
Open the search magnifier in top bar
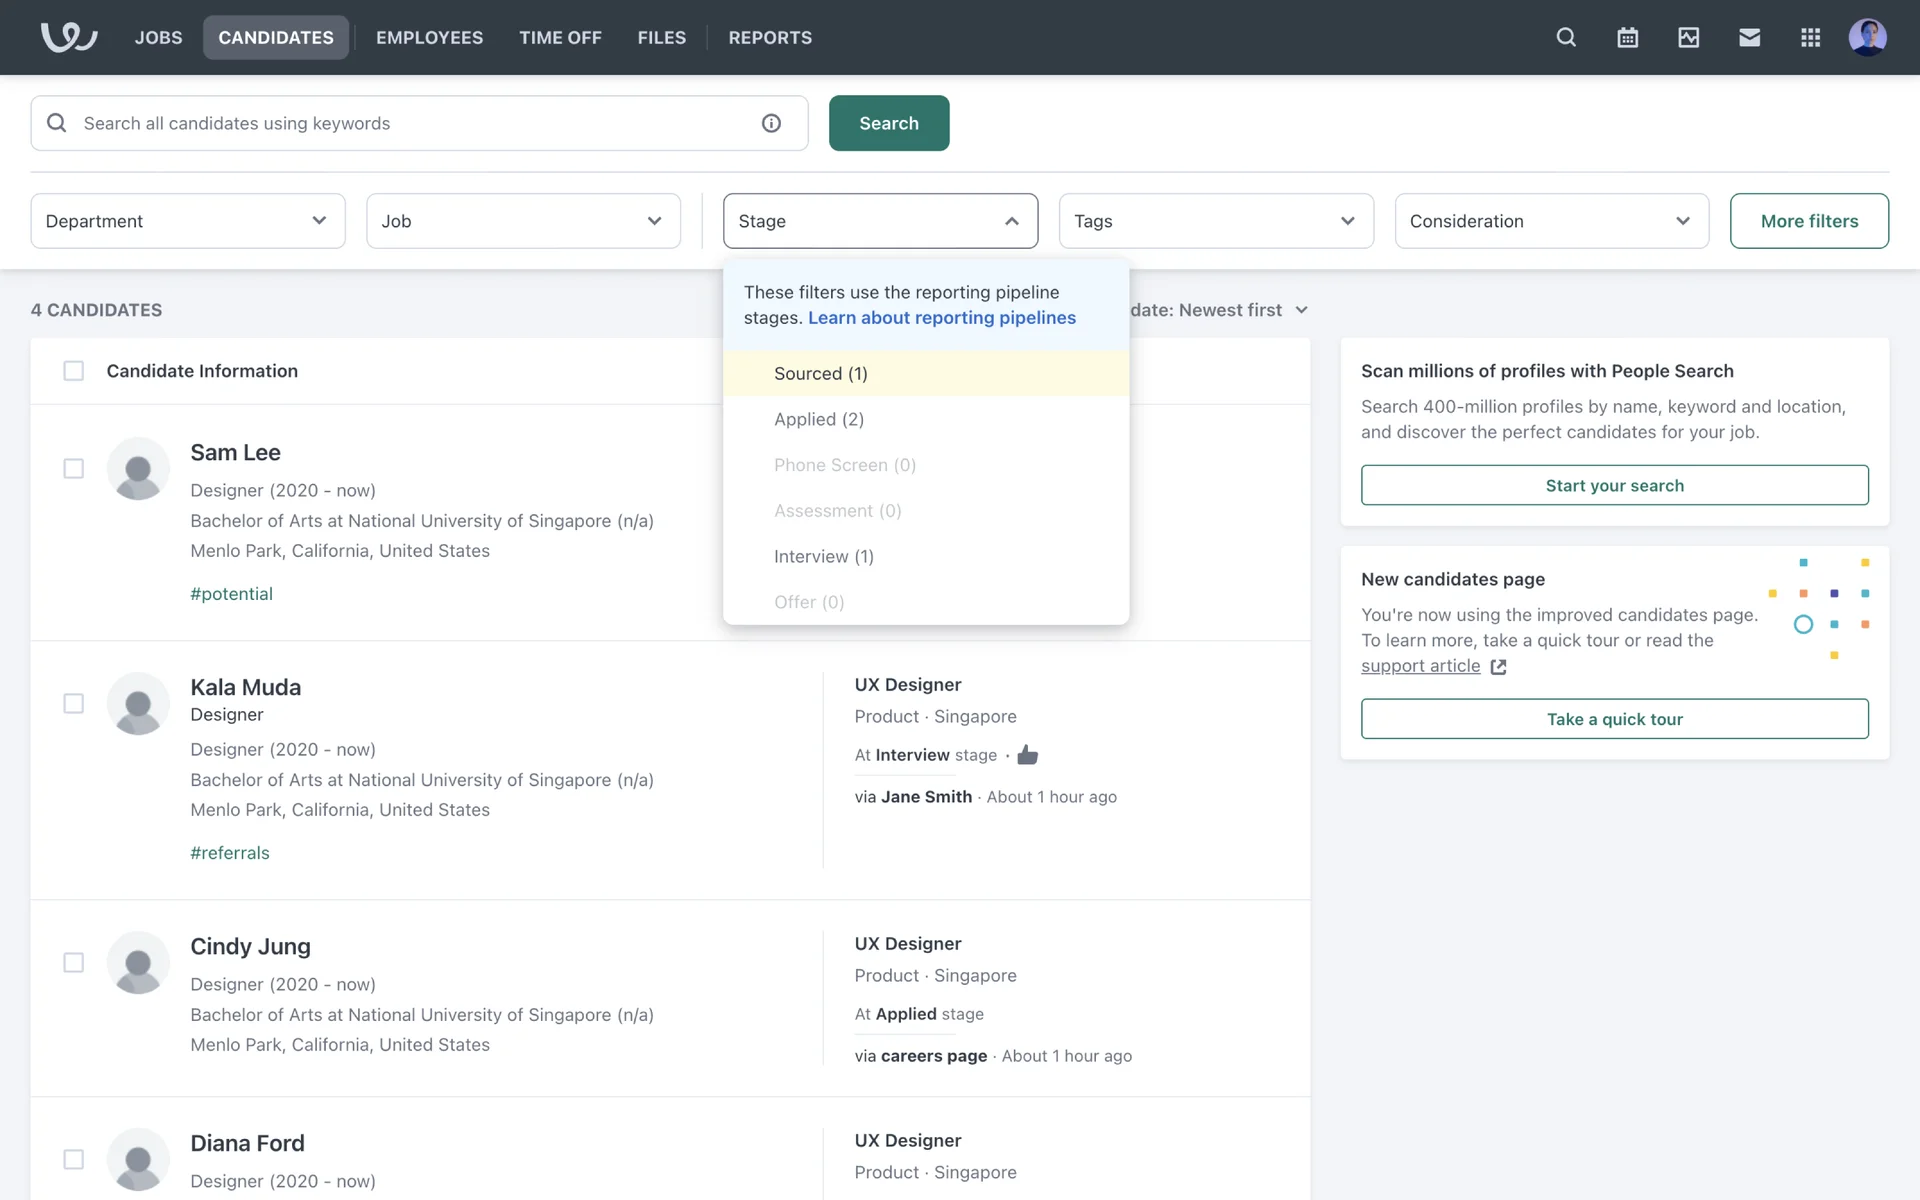[x=1566, y=37]
